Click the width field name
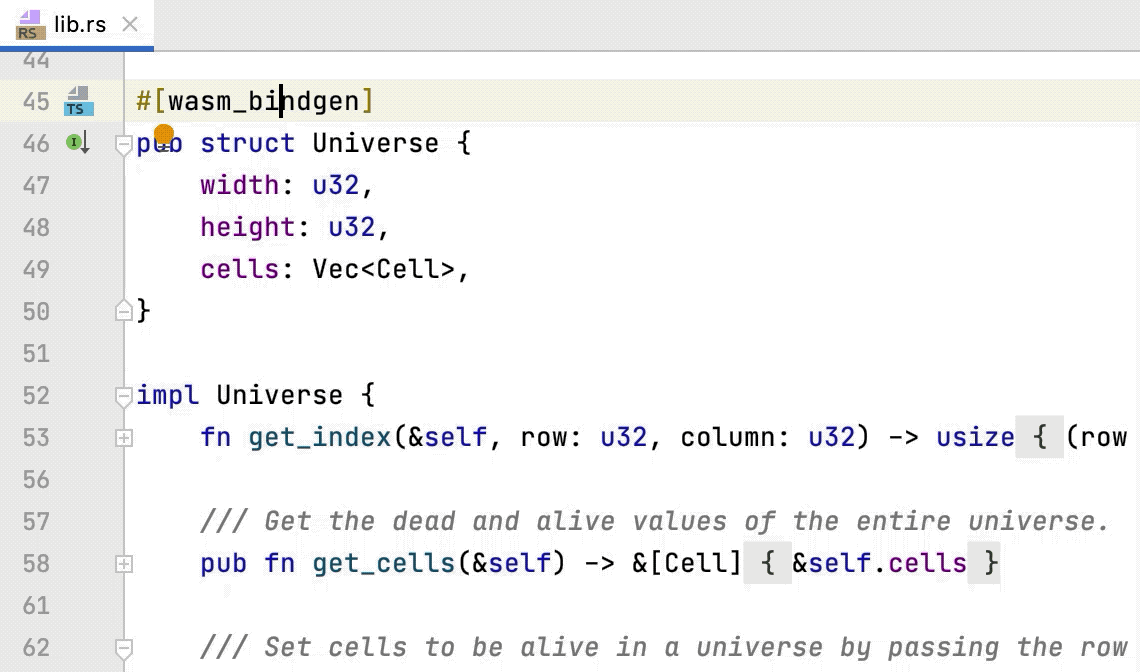 click(x=239, y=185)
